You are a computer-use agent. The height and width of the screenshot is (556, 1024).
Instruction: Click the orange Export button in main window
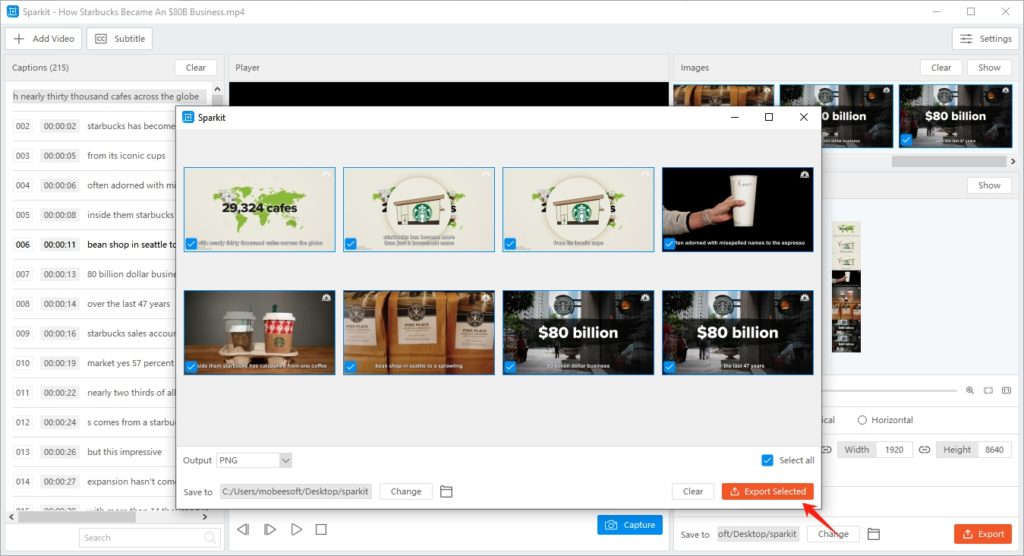[983, 534]
